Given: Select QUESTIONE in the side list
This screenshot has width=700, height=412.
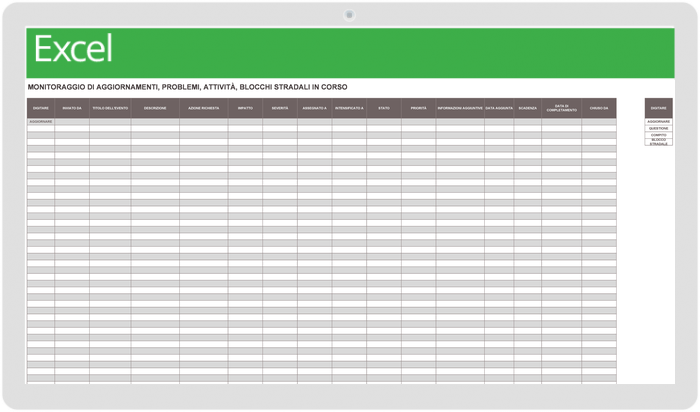Looking at the screenshot, I should 658,129.
